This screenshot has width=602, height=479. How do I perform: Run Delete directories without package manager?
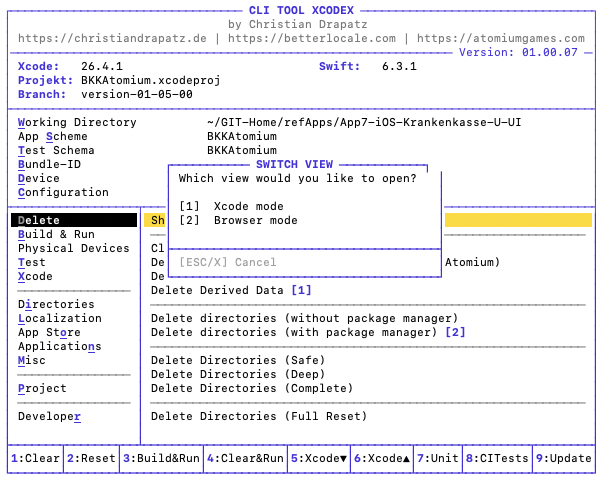click(304, 319)
